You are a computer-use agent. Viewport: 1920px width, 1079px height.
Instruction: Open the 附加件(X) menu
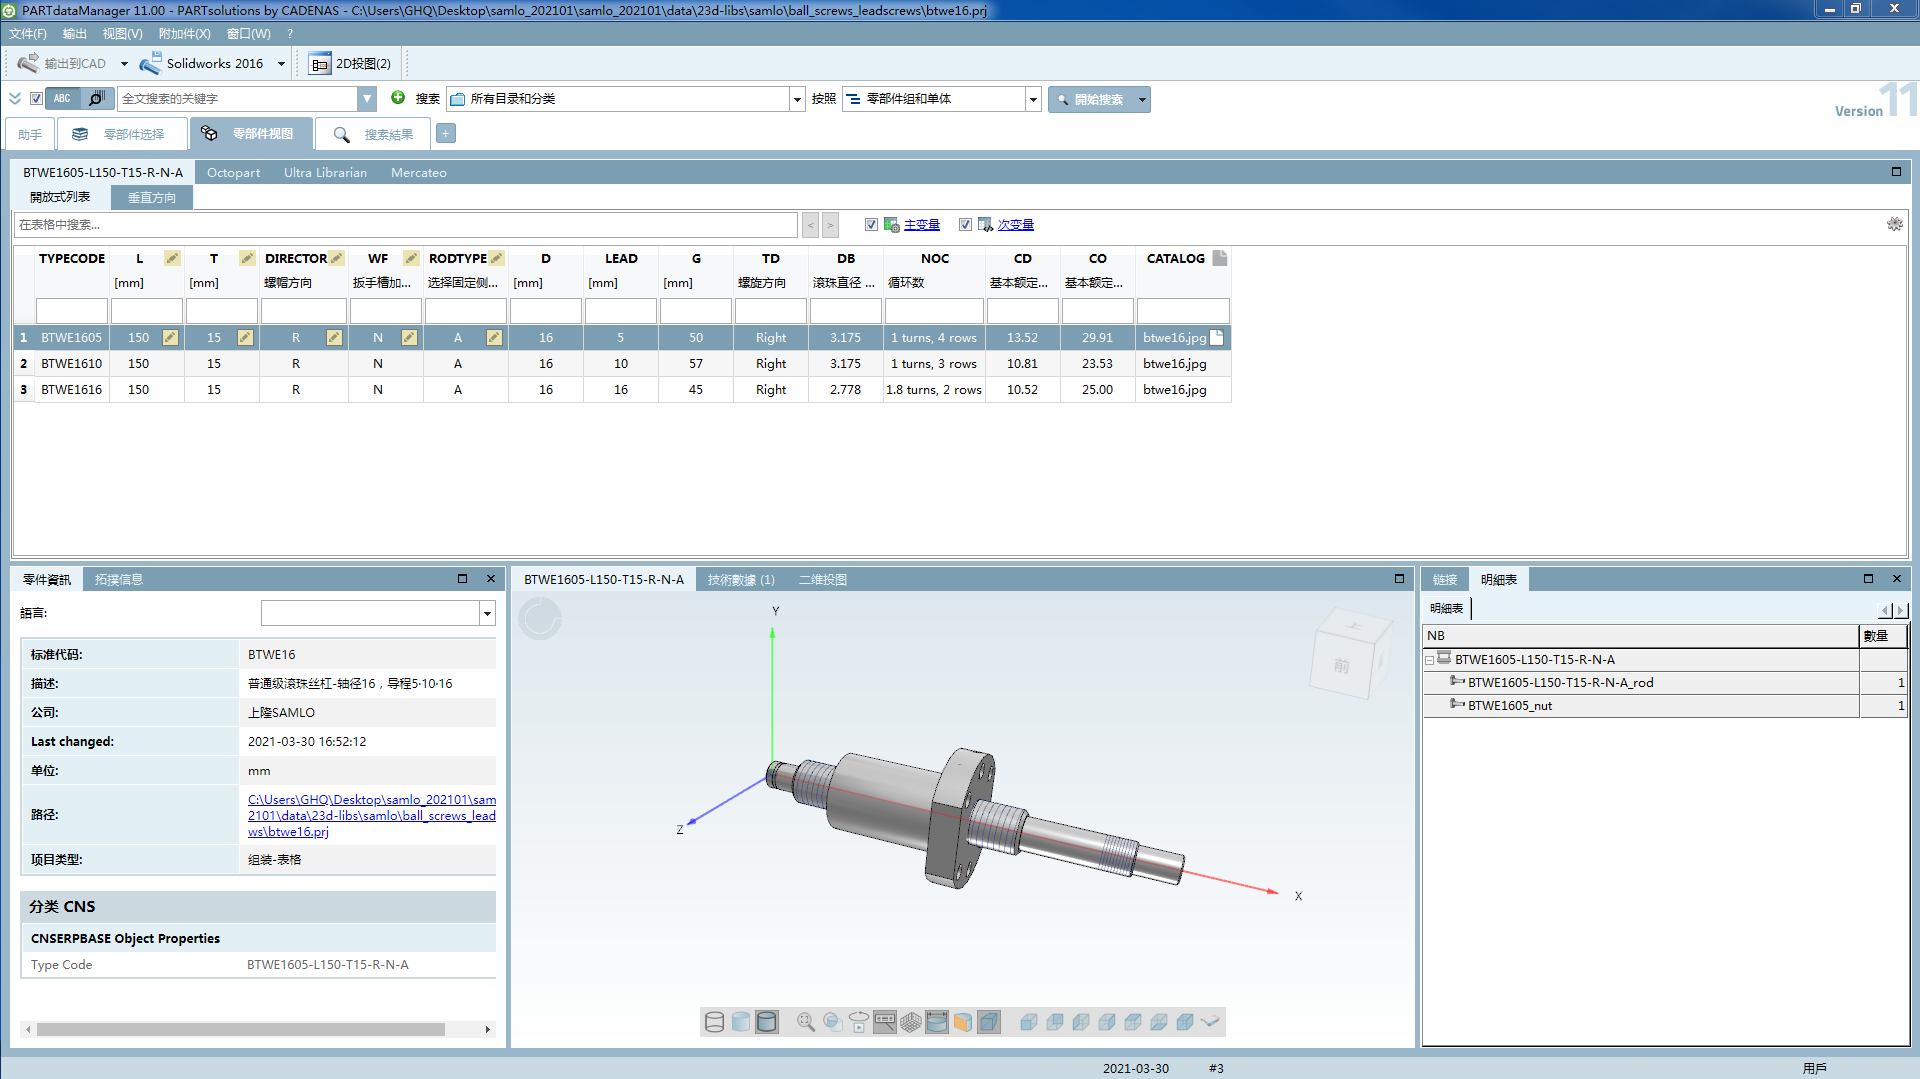click(184, 33)
